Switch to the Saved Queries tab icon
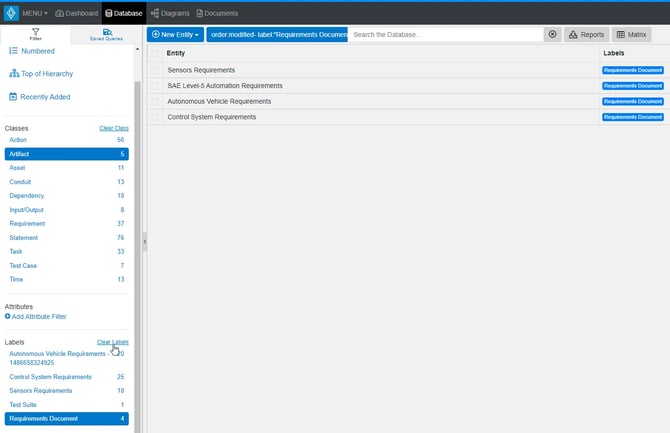This screenshot has height=433, width=670. [x=106, y=35]
